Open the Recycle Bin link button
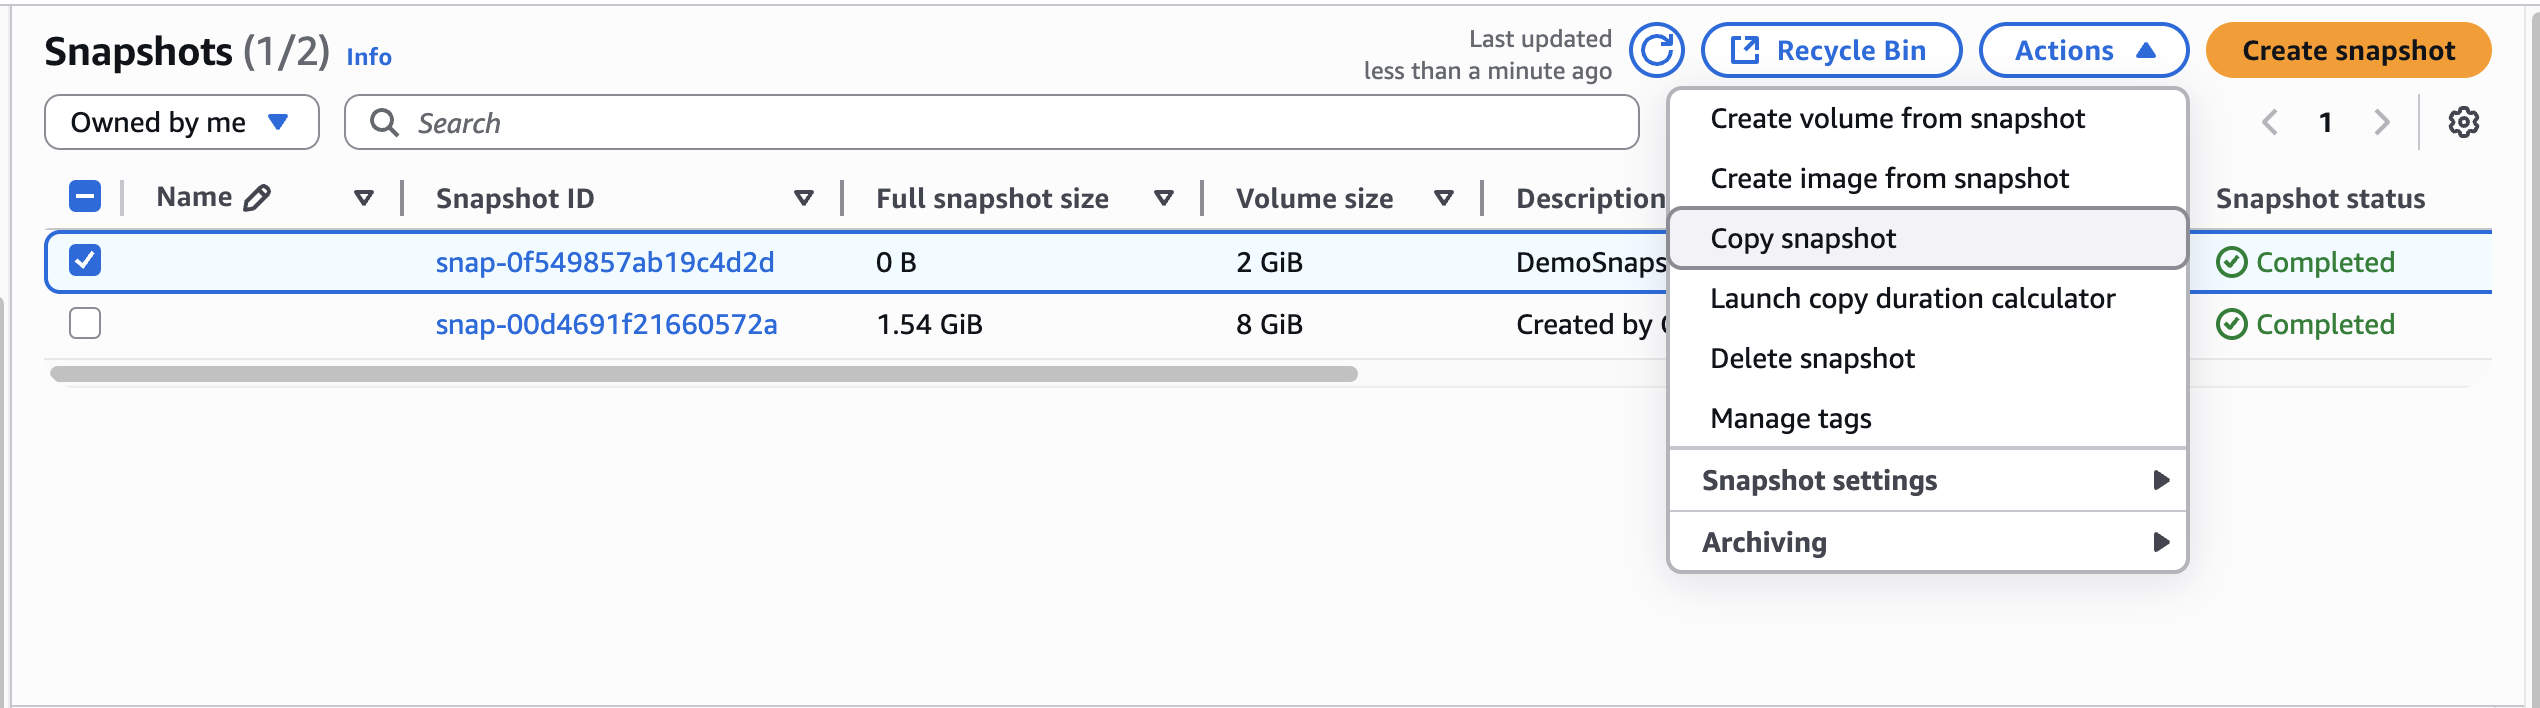The image size is (2540, 708). 1830,50
